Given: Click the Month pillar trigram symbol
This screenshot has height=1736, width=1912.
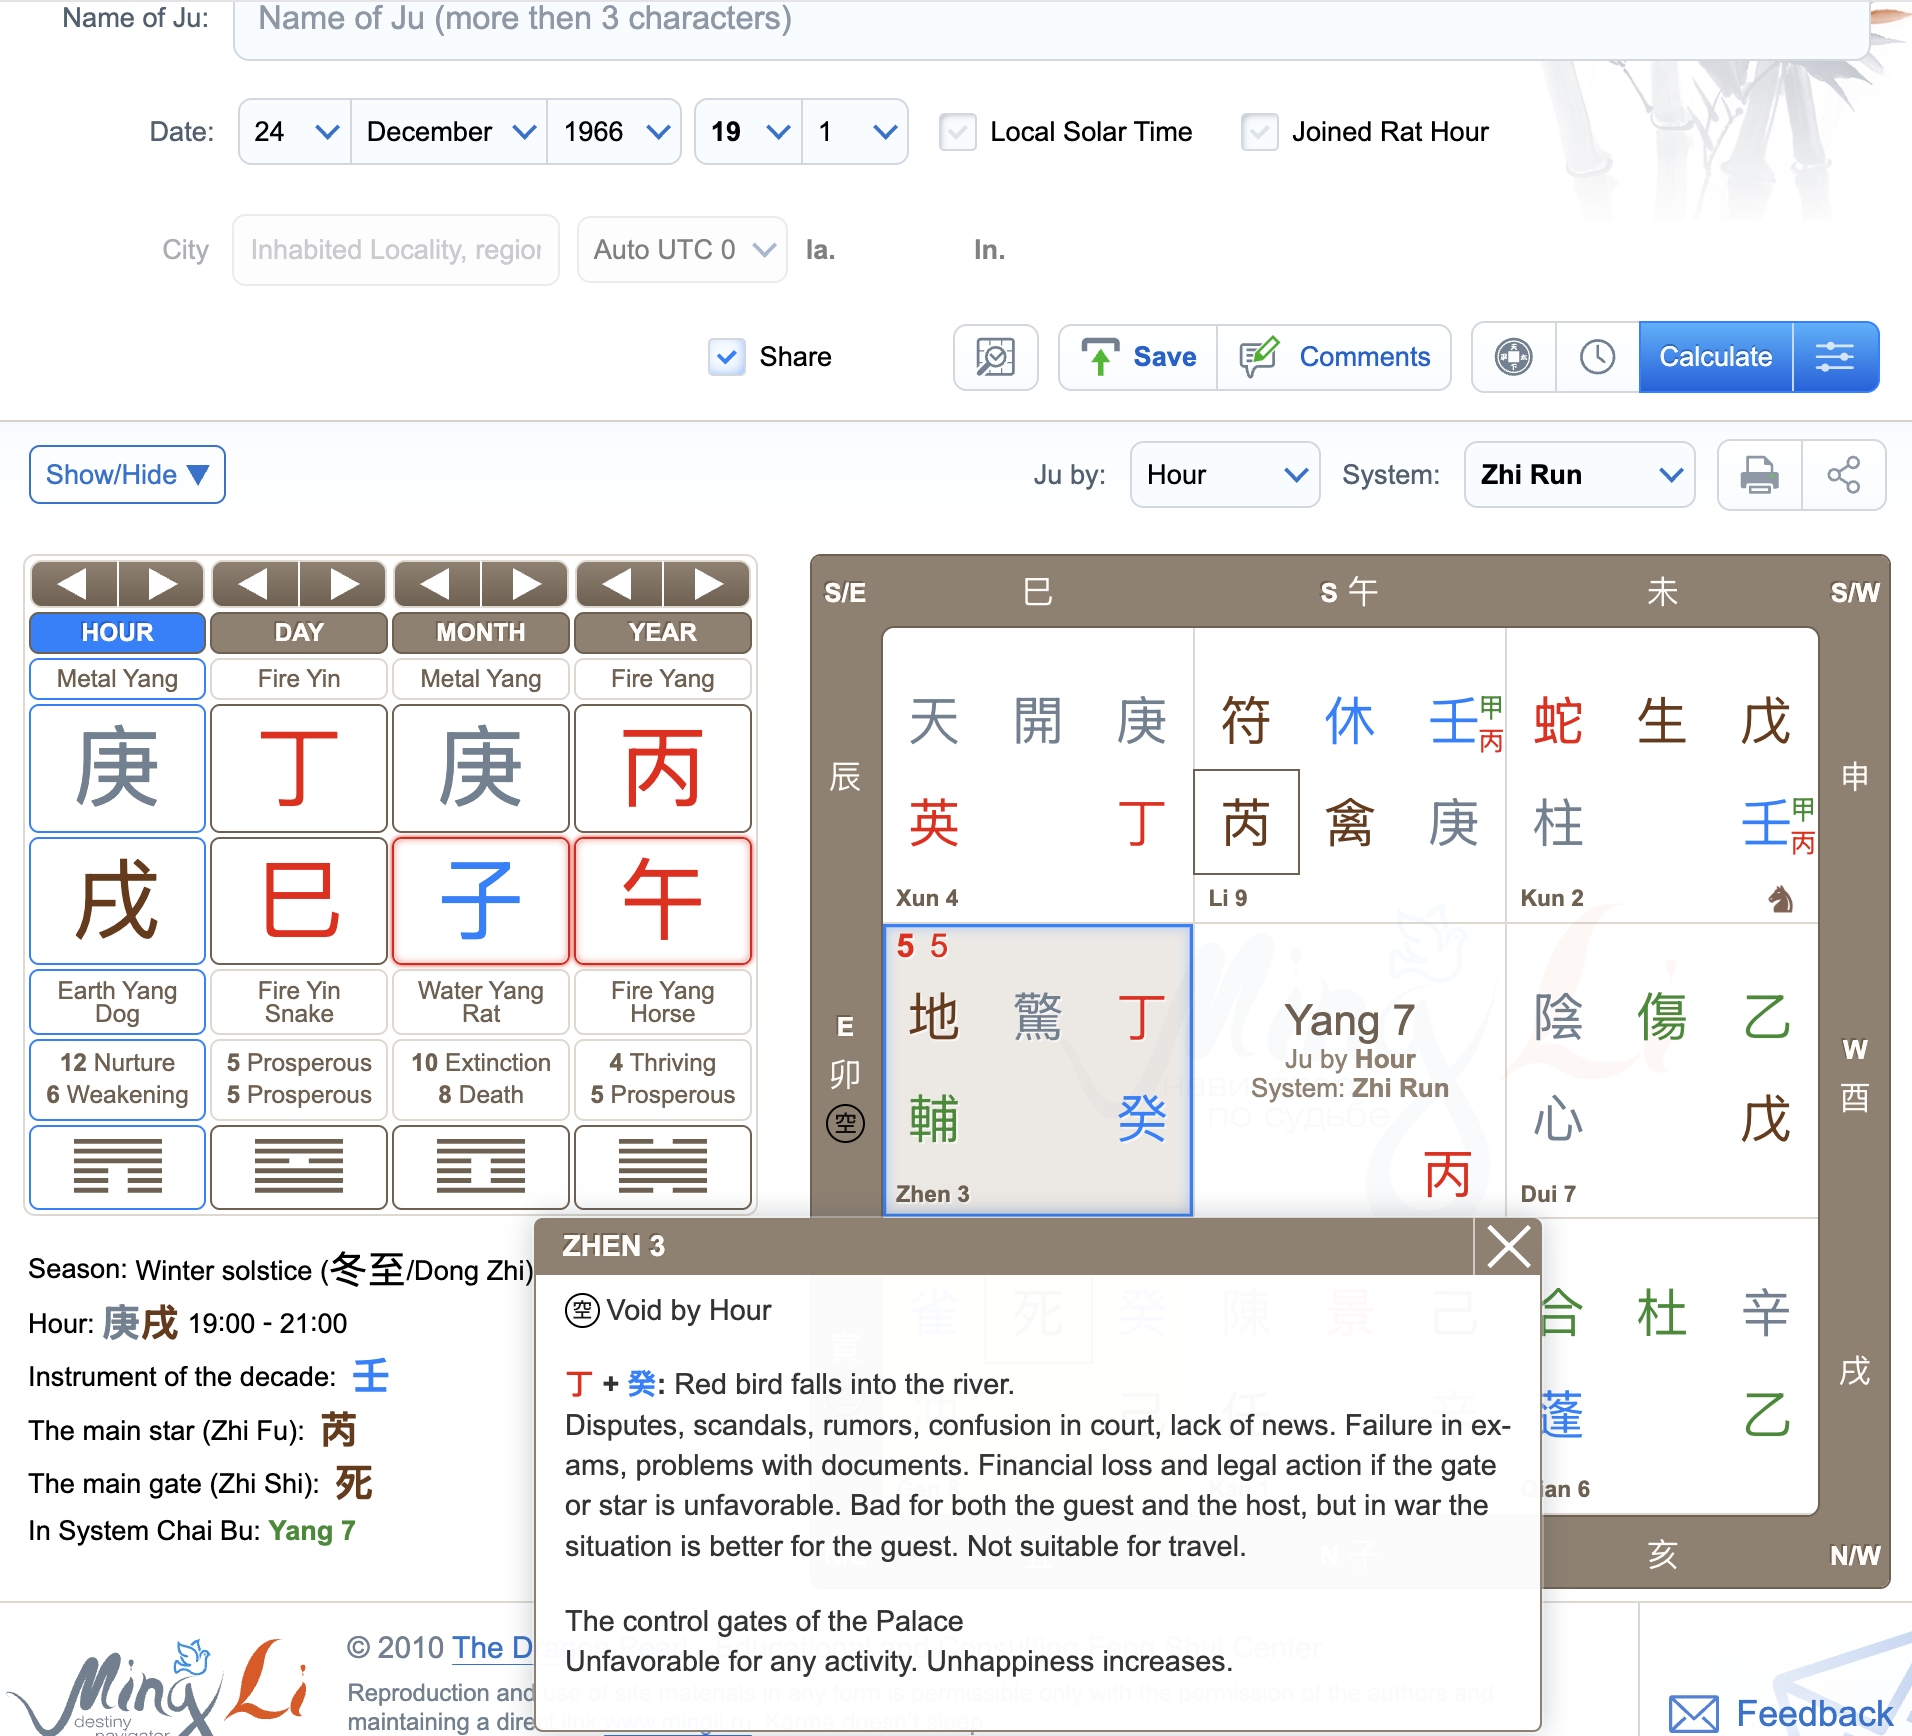Looking at the screenshot, I should [481, 1167].
